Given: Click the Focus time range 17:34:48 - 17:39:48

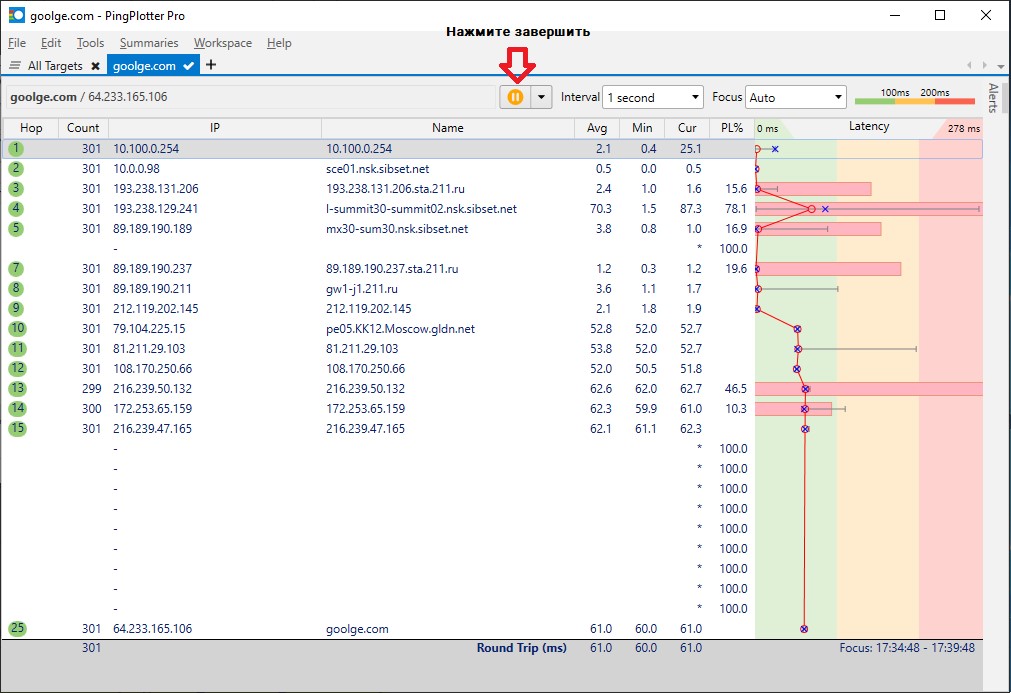Looking at the screenshot, I should click(x=907, y=648).
